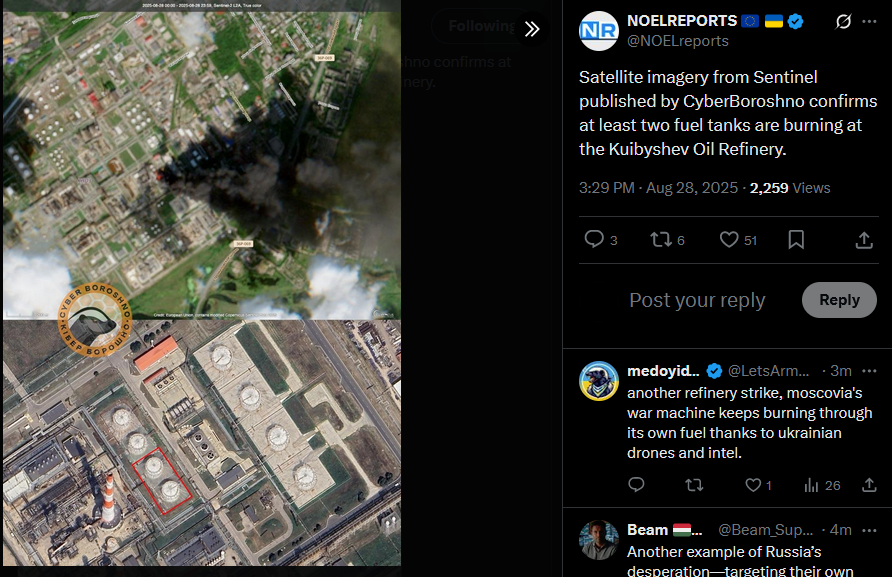892x577 pixels.
Task: Focus the Post your reply field
Action: (697, 300)
